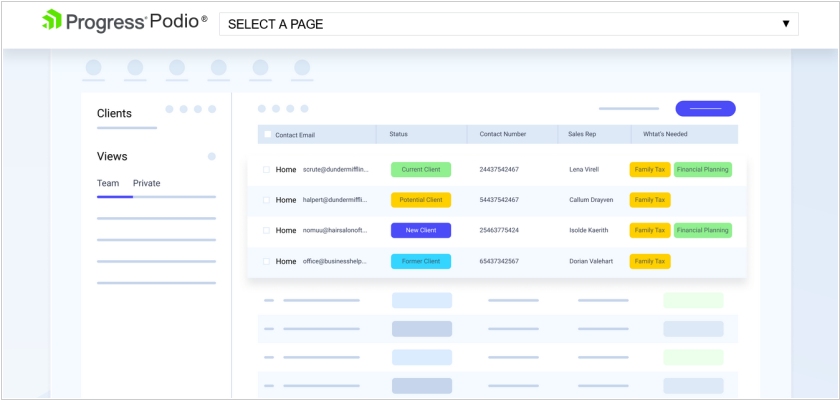840x400 pixels.
Task: Toggle the select-all checkbox beside Contact Email
Action: coord(267,134)
